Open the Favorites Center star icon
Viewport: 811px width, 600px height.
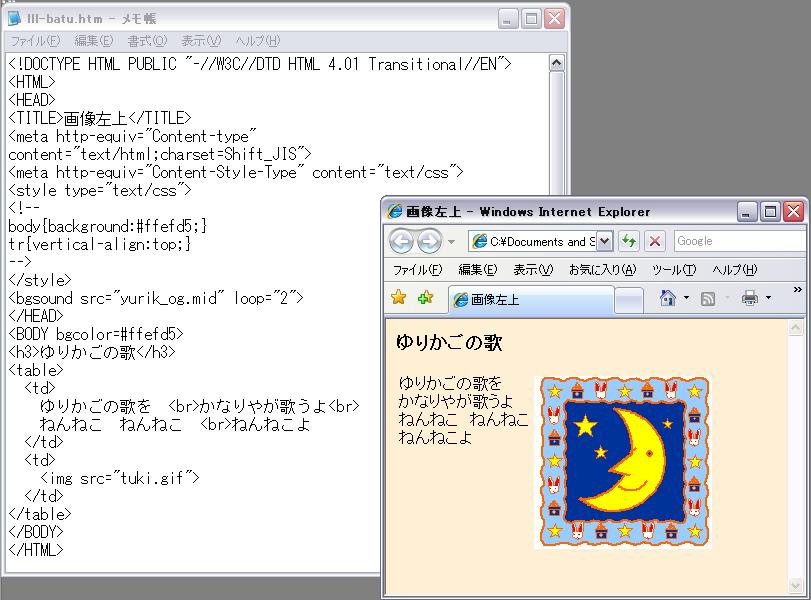399,297
